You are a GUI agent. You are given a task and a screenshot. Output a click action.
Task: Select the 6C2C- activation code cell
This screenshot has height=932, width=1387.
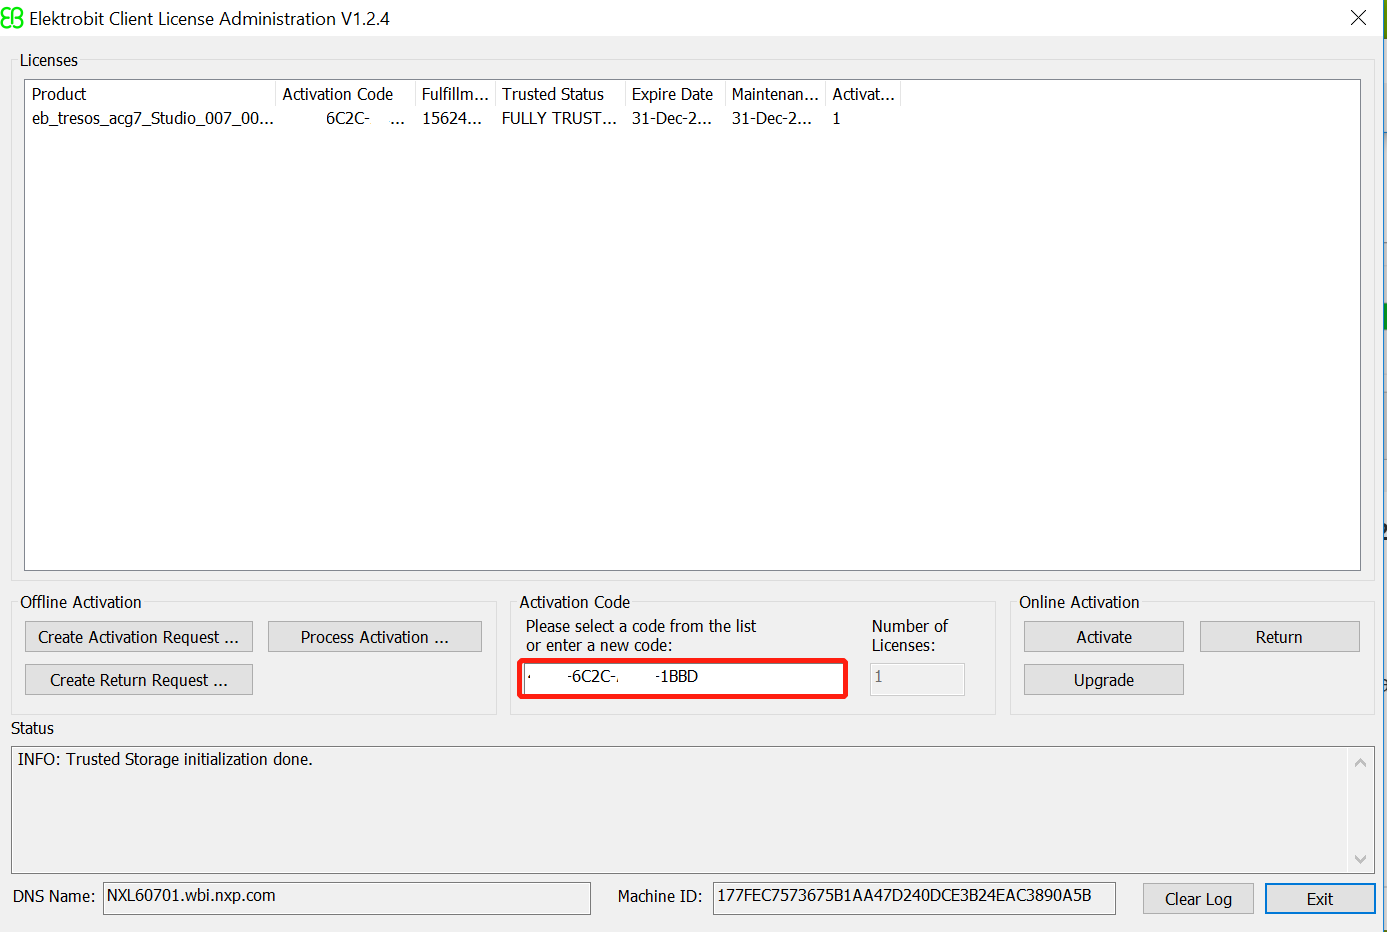(x=345, y=118)
